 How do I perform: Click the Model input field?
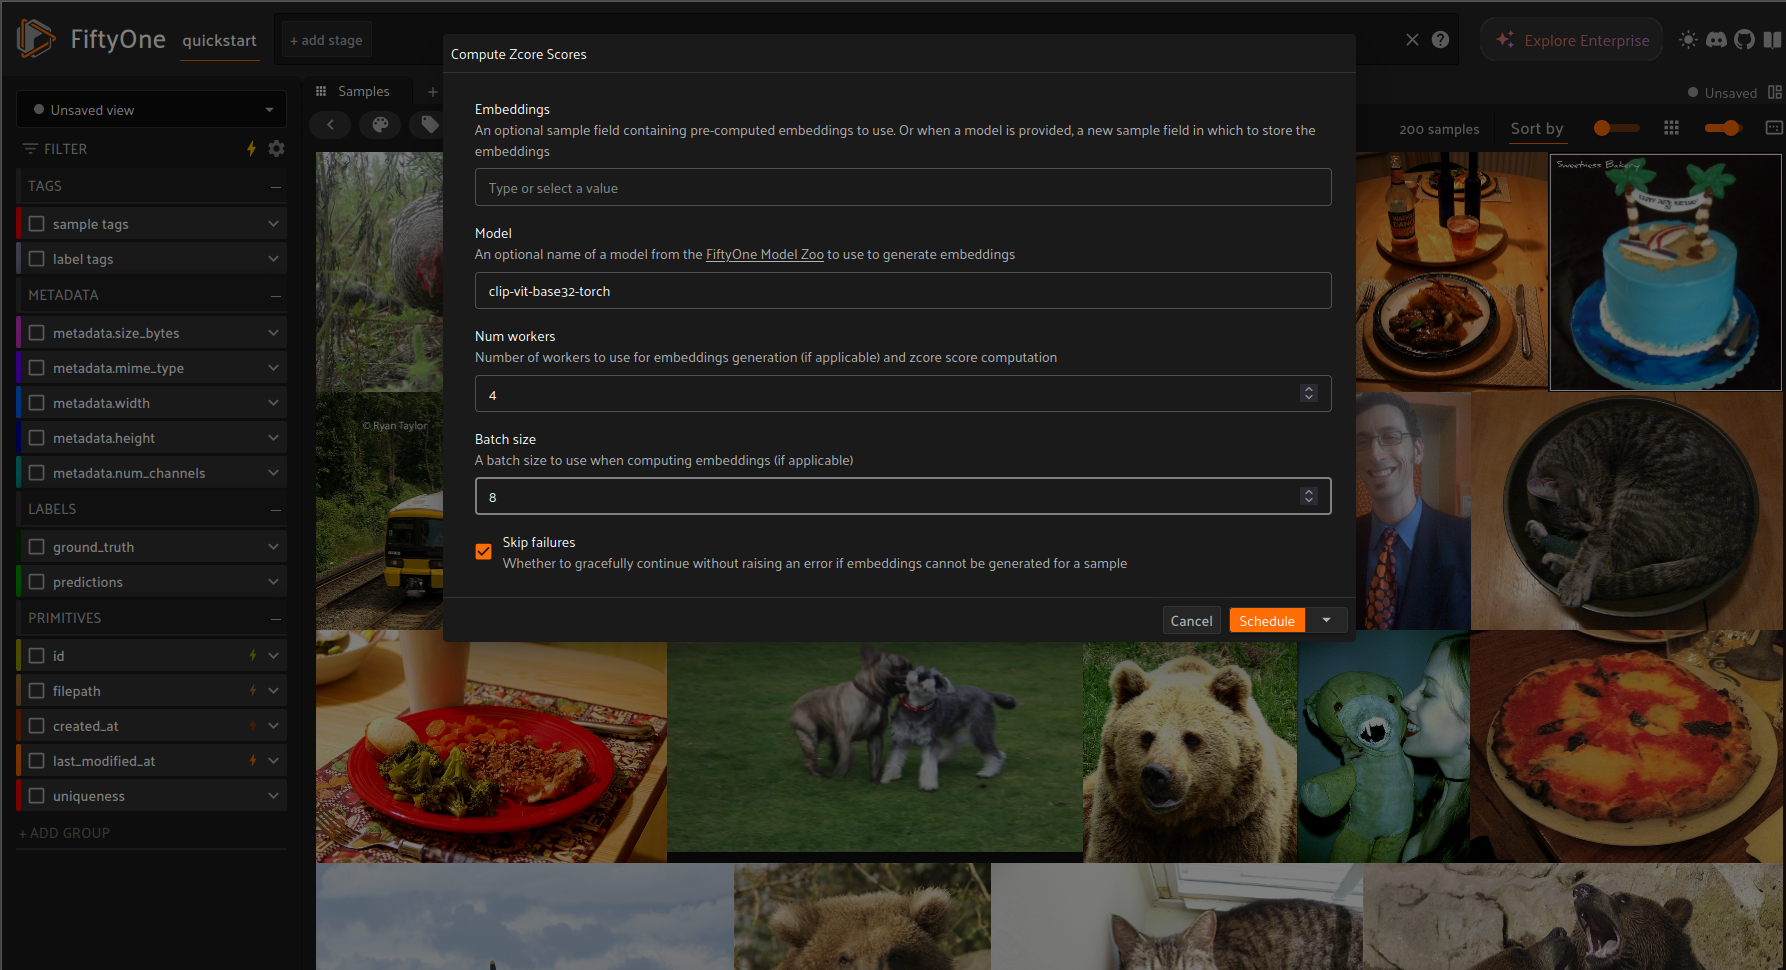903,291
